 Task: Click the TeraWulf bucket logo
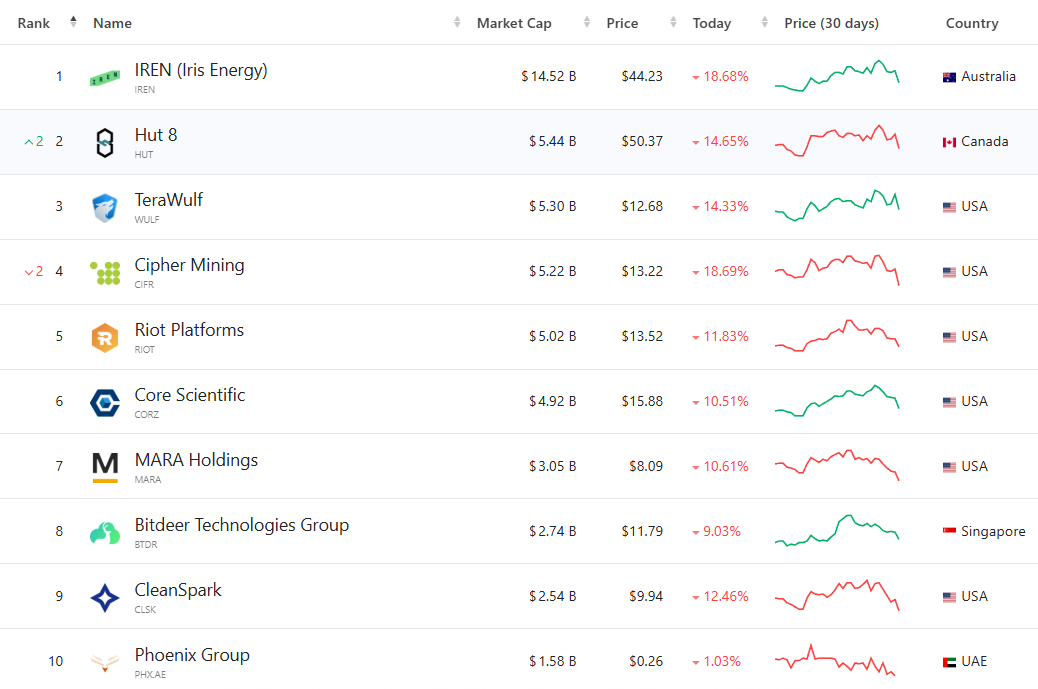[x=104, y=206]
